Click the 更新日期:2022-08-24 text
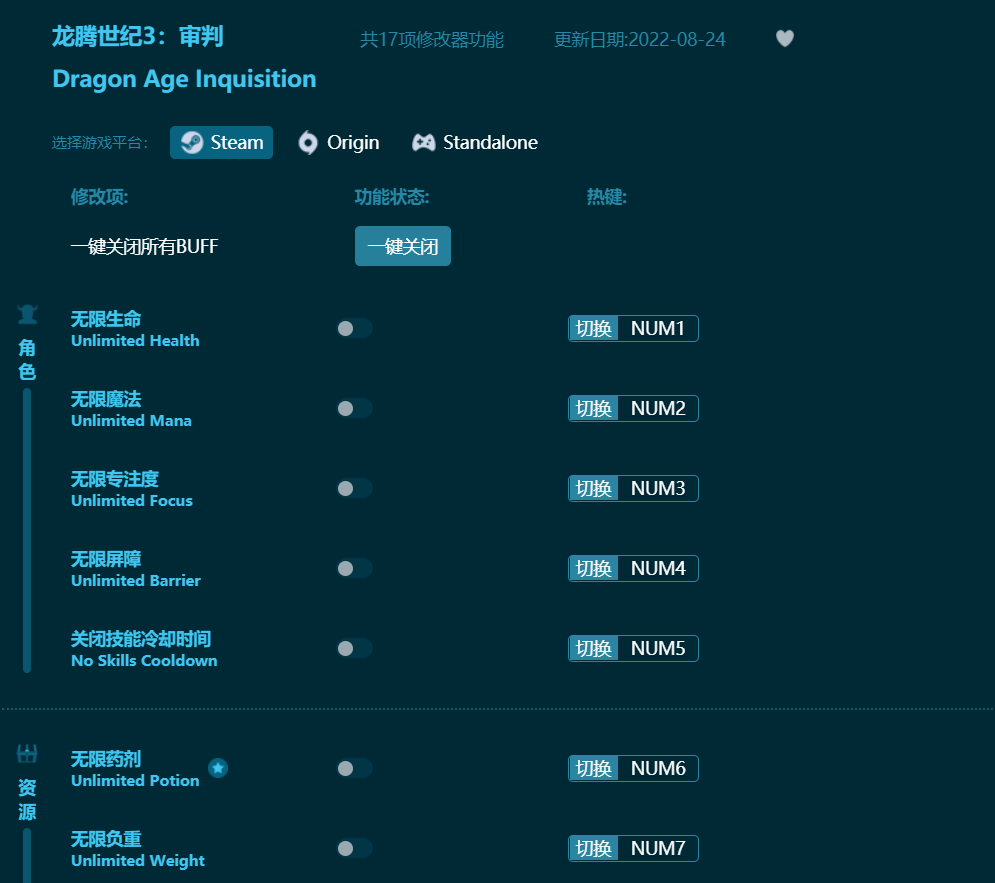Image resolution: width=995 pixels, height=883 pixels. pyautogui.click(x=639, y=39)
